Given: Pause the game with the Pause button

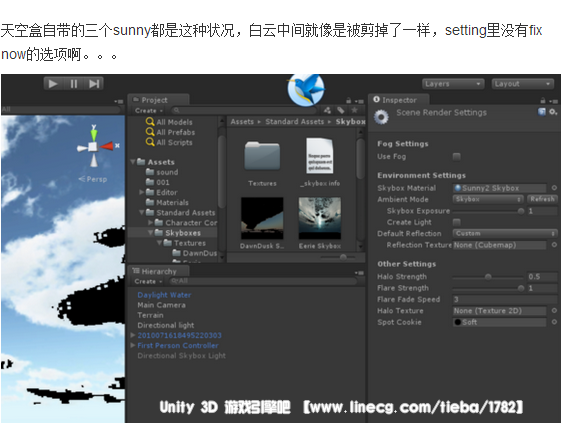Looking at the screenshot, I should (x=74, y=84).
